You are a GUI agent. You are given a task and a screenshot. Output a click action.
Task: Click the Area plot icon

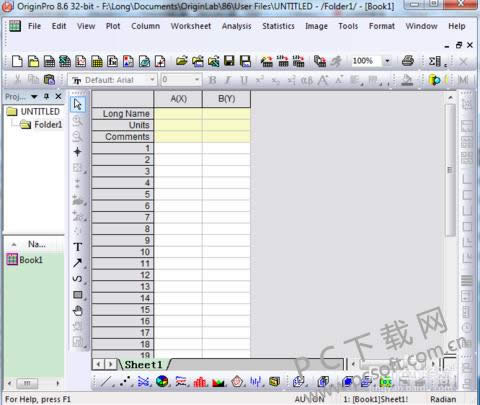coord(218,382)
